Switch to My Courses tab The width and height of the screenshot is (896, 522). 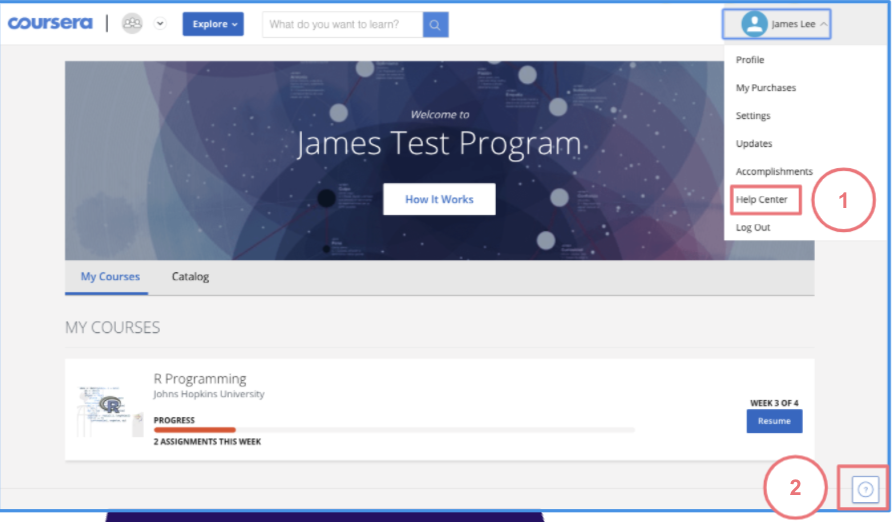[110, 276]
